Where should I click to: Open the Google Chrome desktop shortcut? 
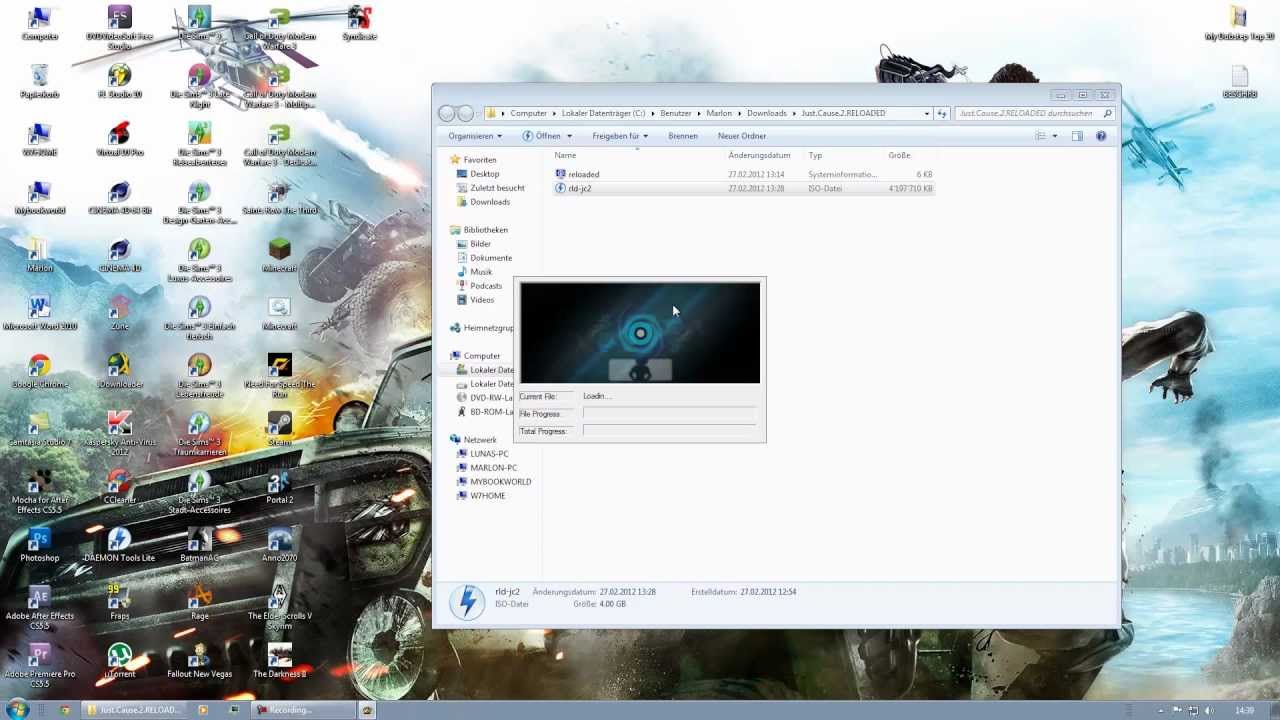click(39, 371)
